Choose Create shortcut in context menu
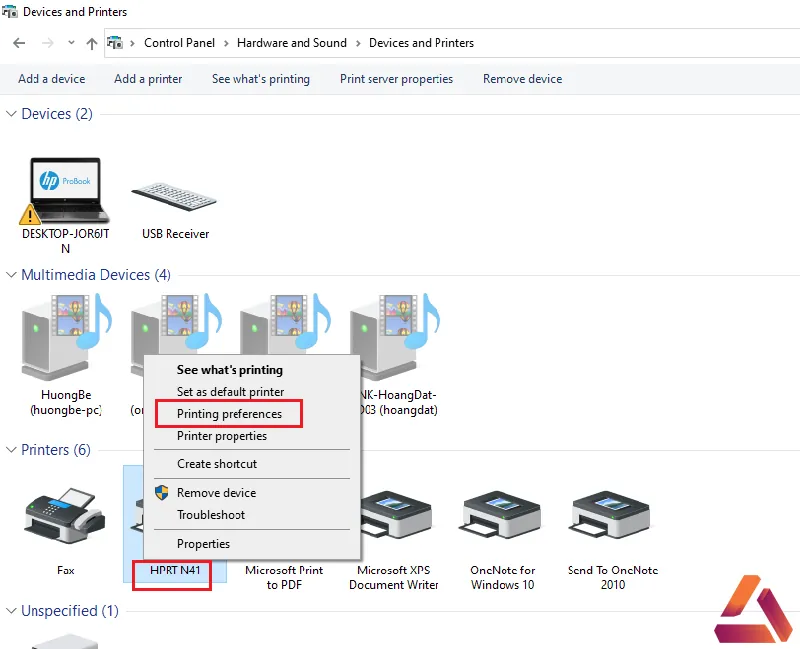The height and width of the screenshot is (649, 800). pyautogui.click(x=217, y=464)
